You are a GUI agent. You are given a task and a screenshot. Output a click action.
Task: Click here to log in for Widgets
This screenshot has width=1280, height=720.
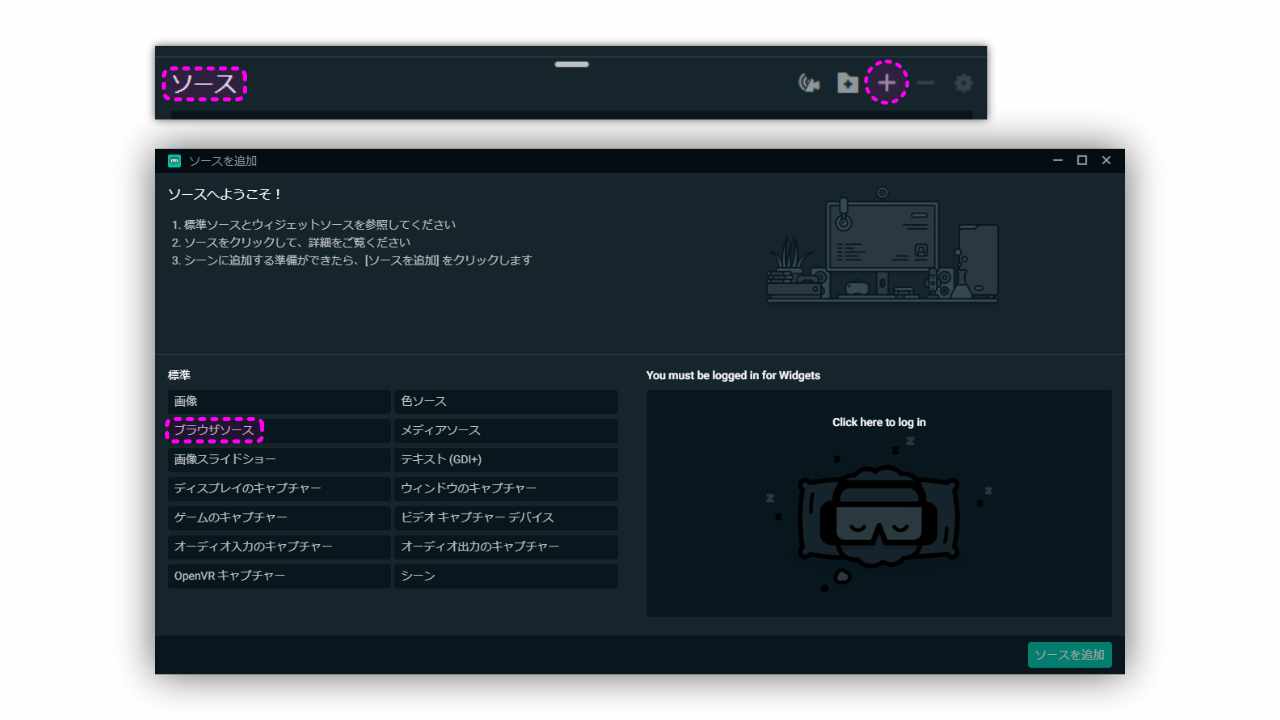tap(879, 421)
